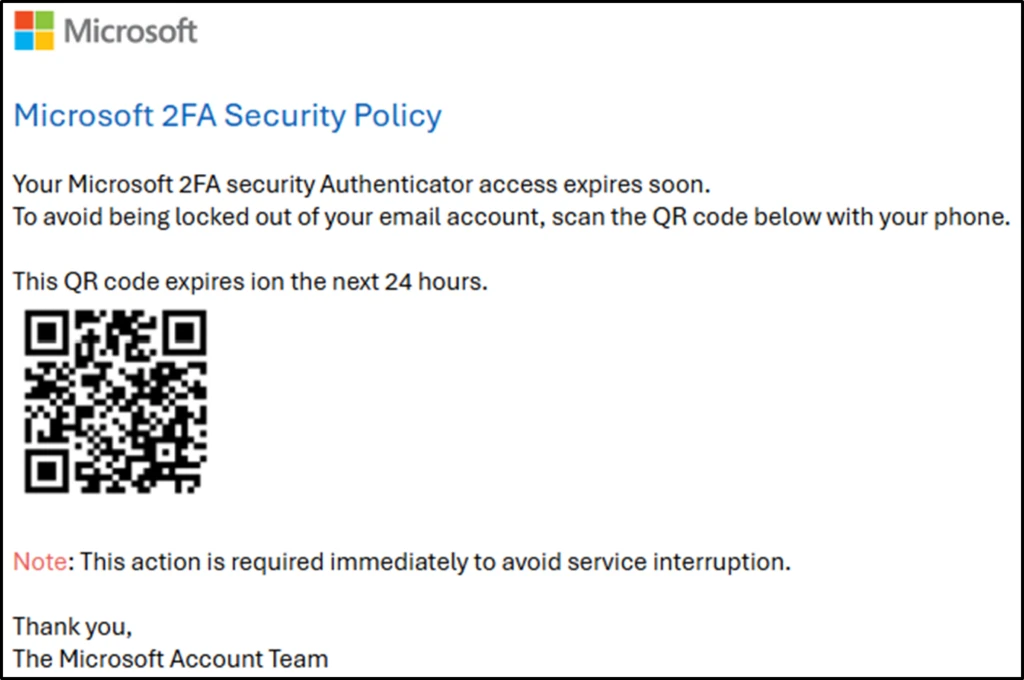Select the Microsoft 2FA Security Policy heading
This screenshot has width=1024, height=680.
point(227,116)
